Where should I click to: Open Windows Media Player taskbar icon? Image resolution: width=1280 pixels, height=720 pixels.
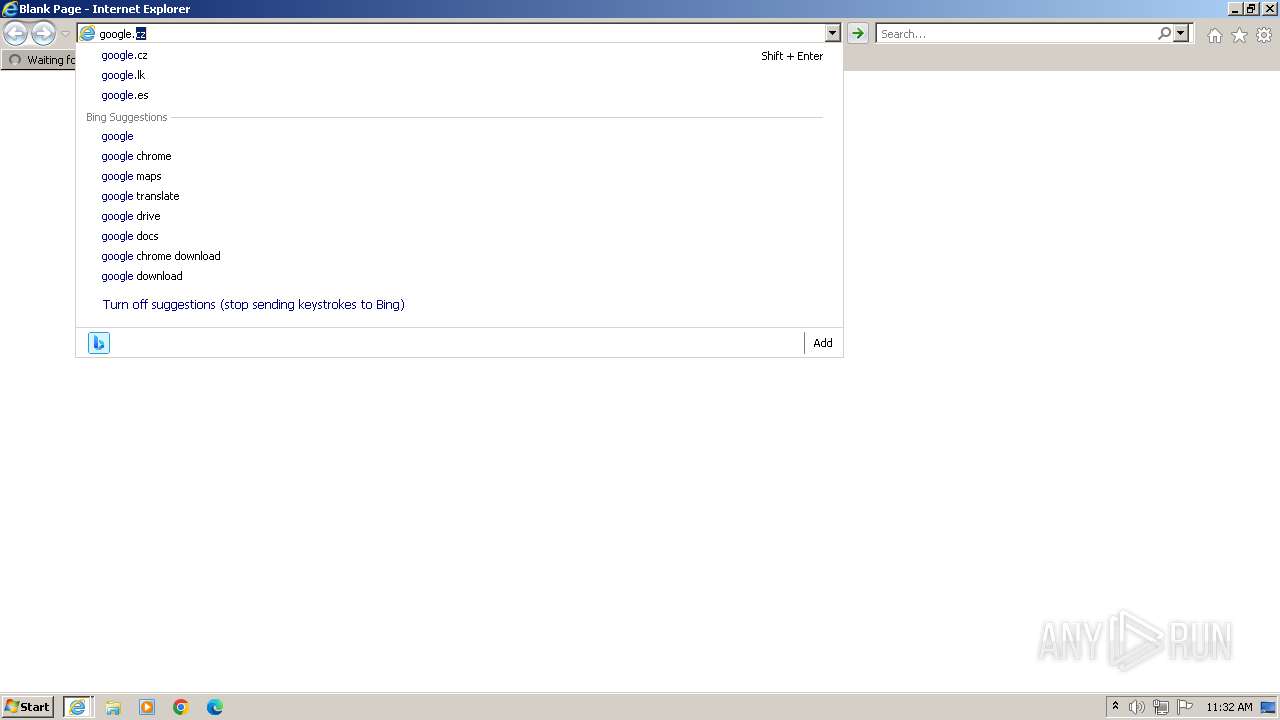coord(147,707)
